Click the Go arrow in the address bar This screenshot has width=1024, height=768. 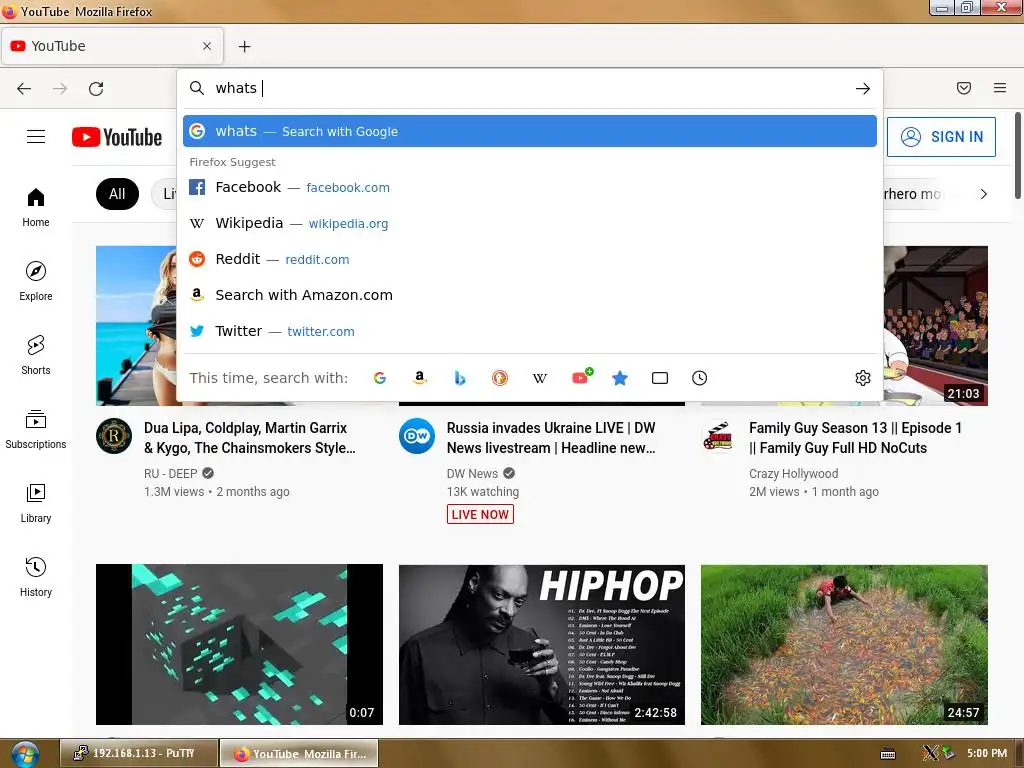click(863, 88)
